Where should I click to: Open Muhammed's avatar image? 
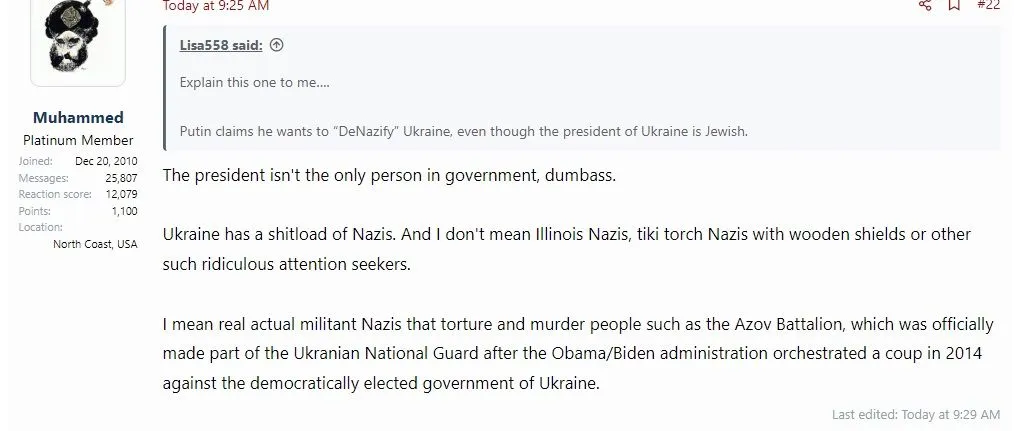tap(78, 42)
